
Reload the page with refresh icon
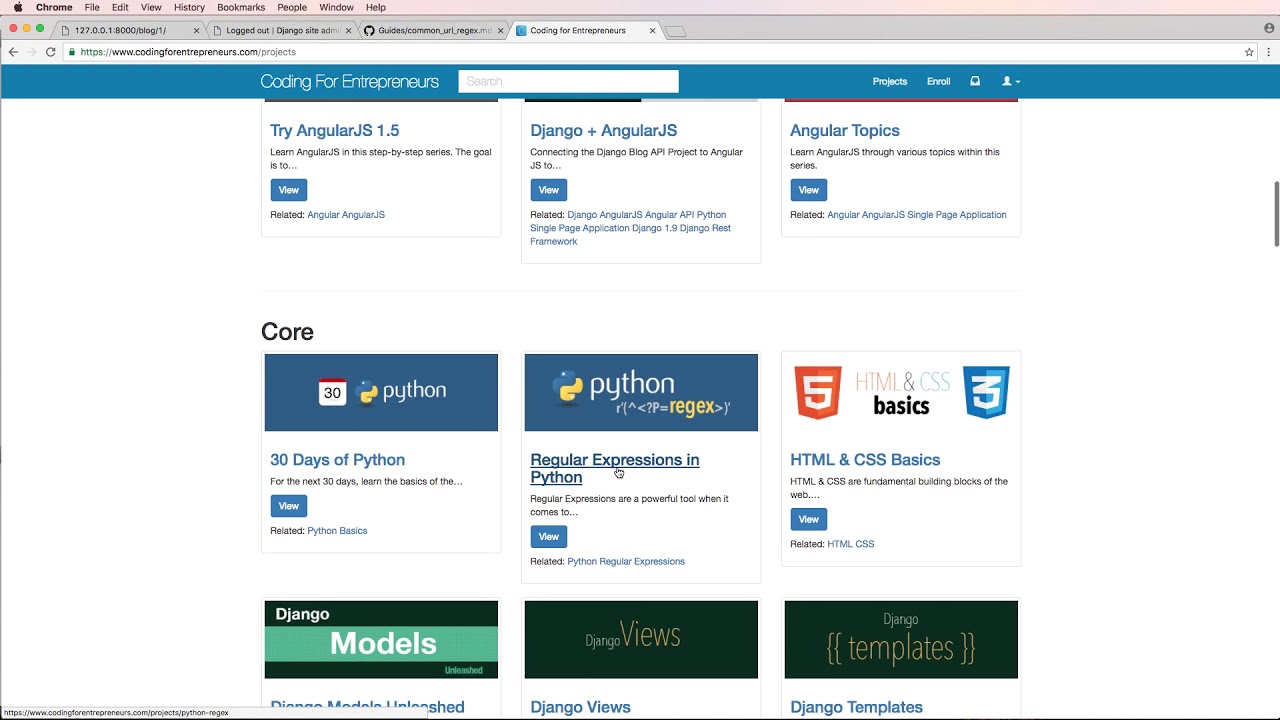tap(50, 52)
